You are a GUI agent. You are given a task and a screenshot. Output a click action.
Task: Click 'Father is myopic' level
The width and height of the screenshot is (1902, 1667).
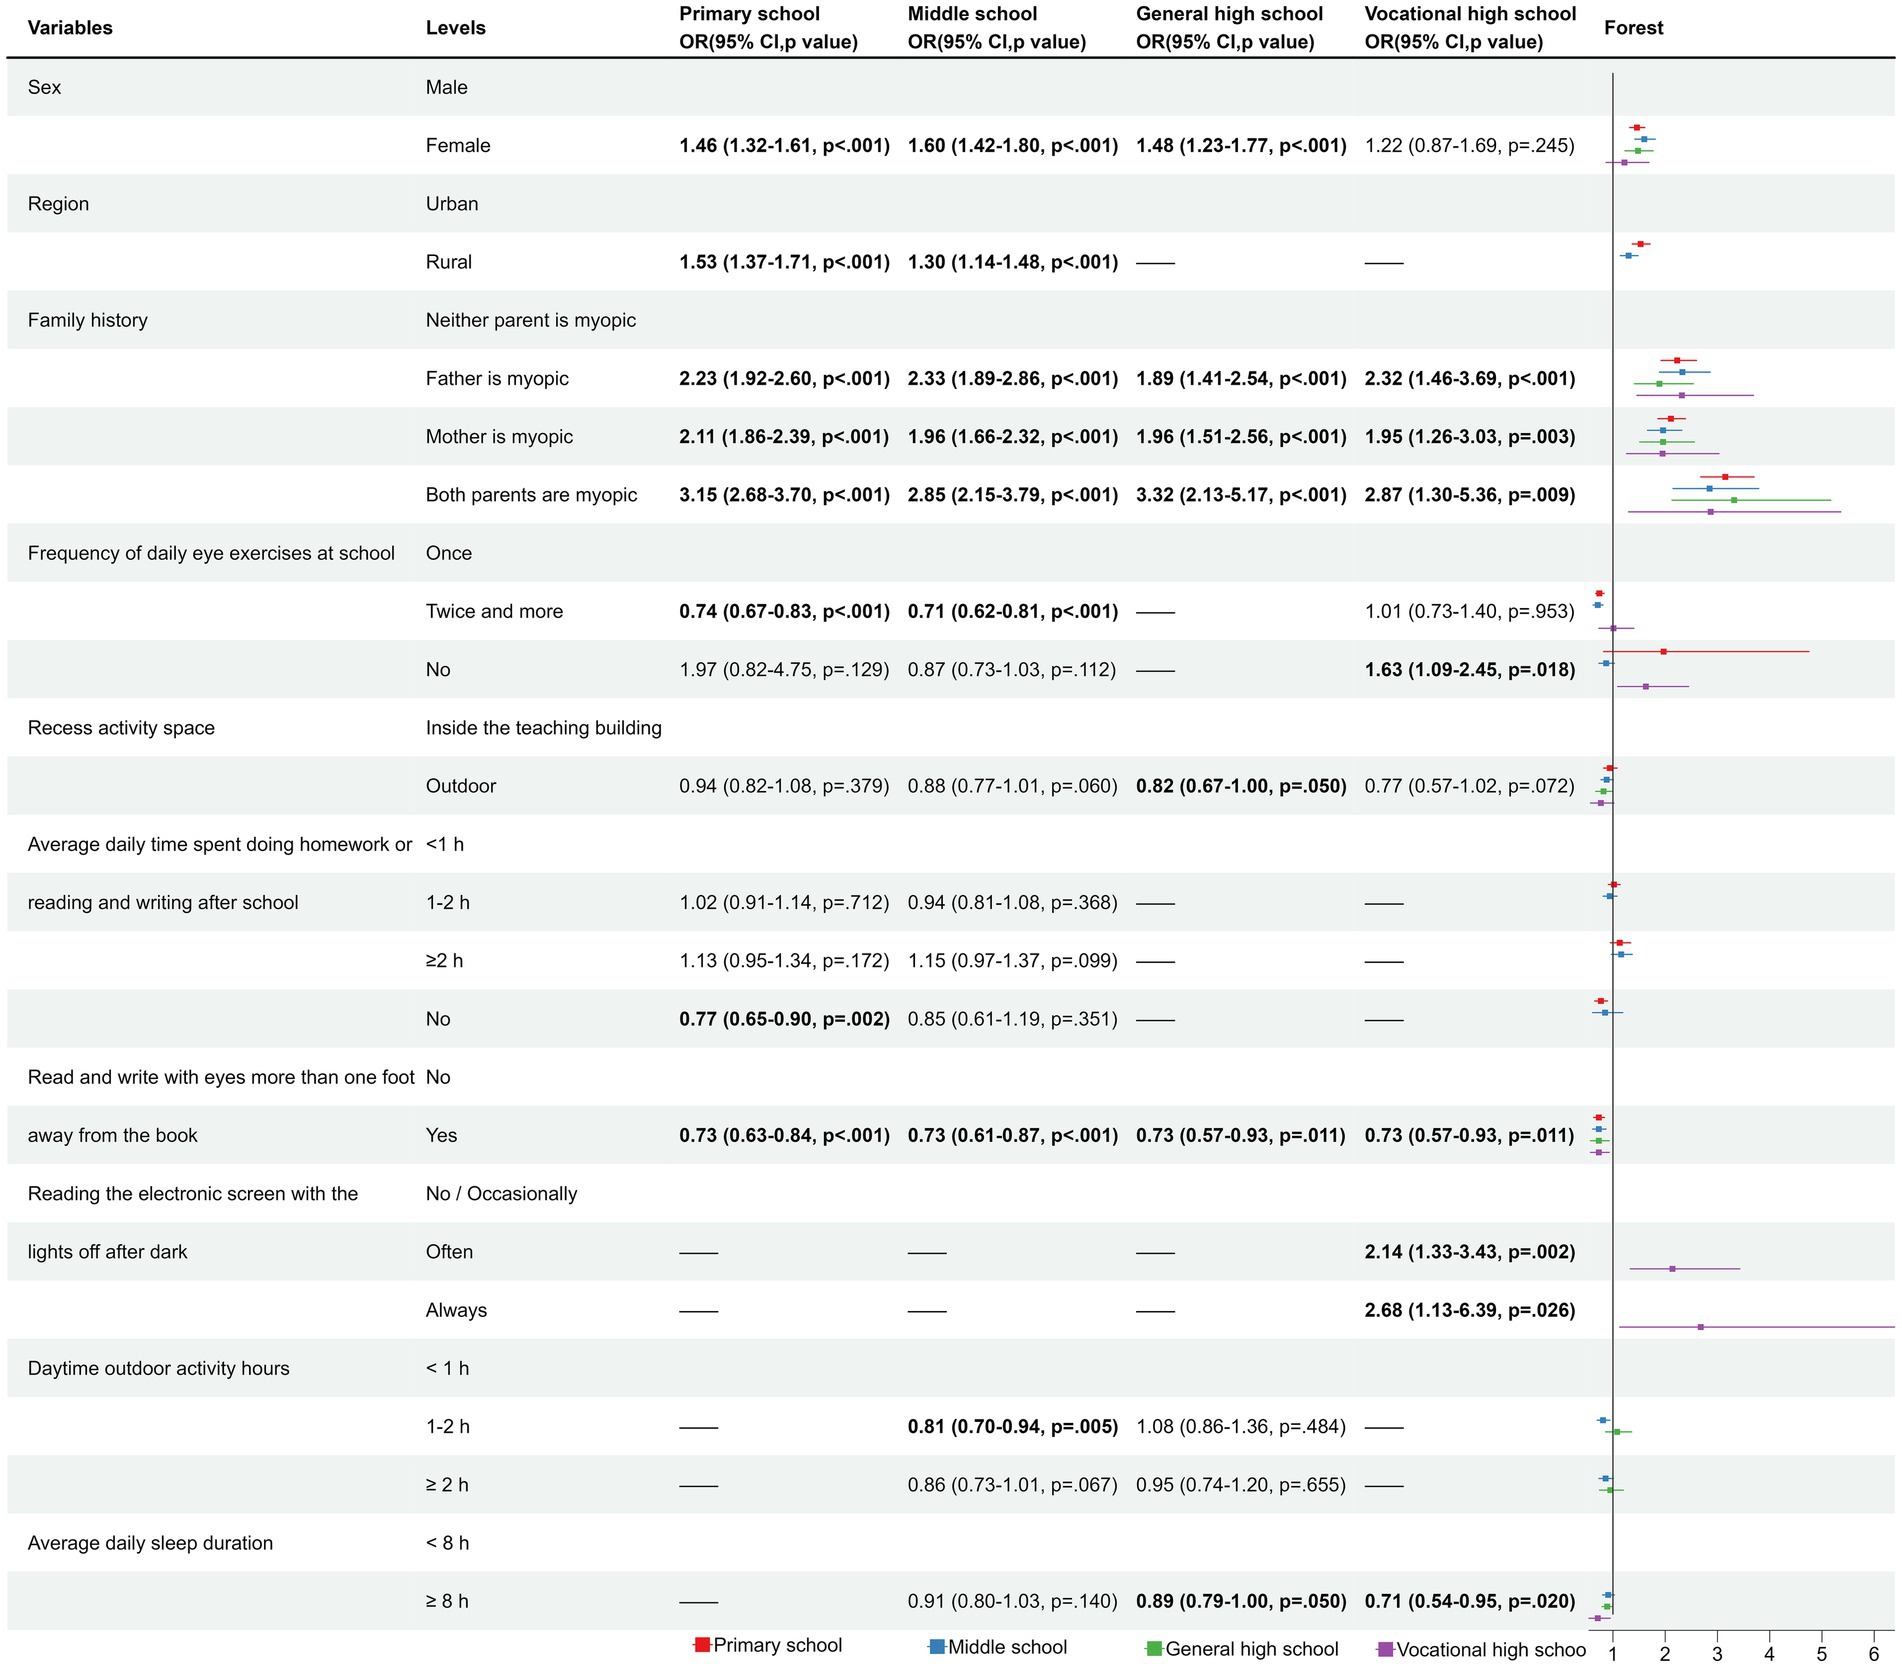pyautogui.click(x=497, y=378)
